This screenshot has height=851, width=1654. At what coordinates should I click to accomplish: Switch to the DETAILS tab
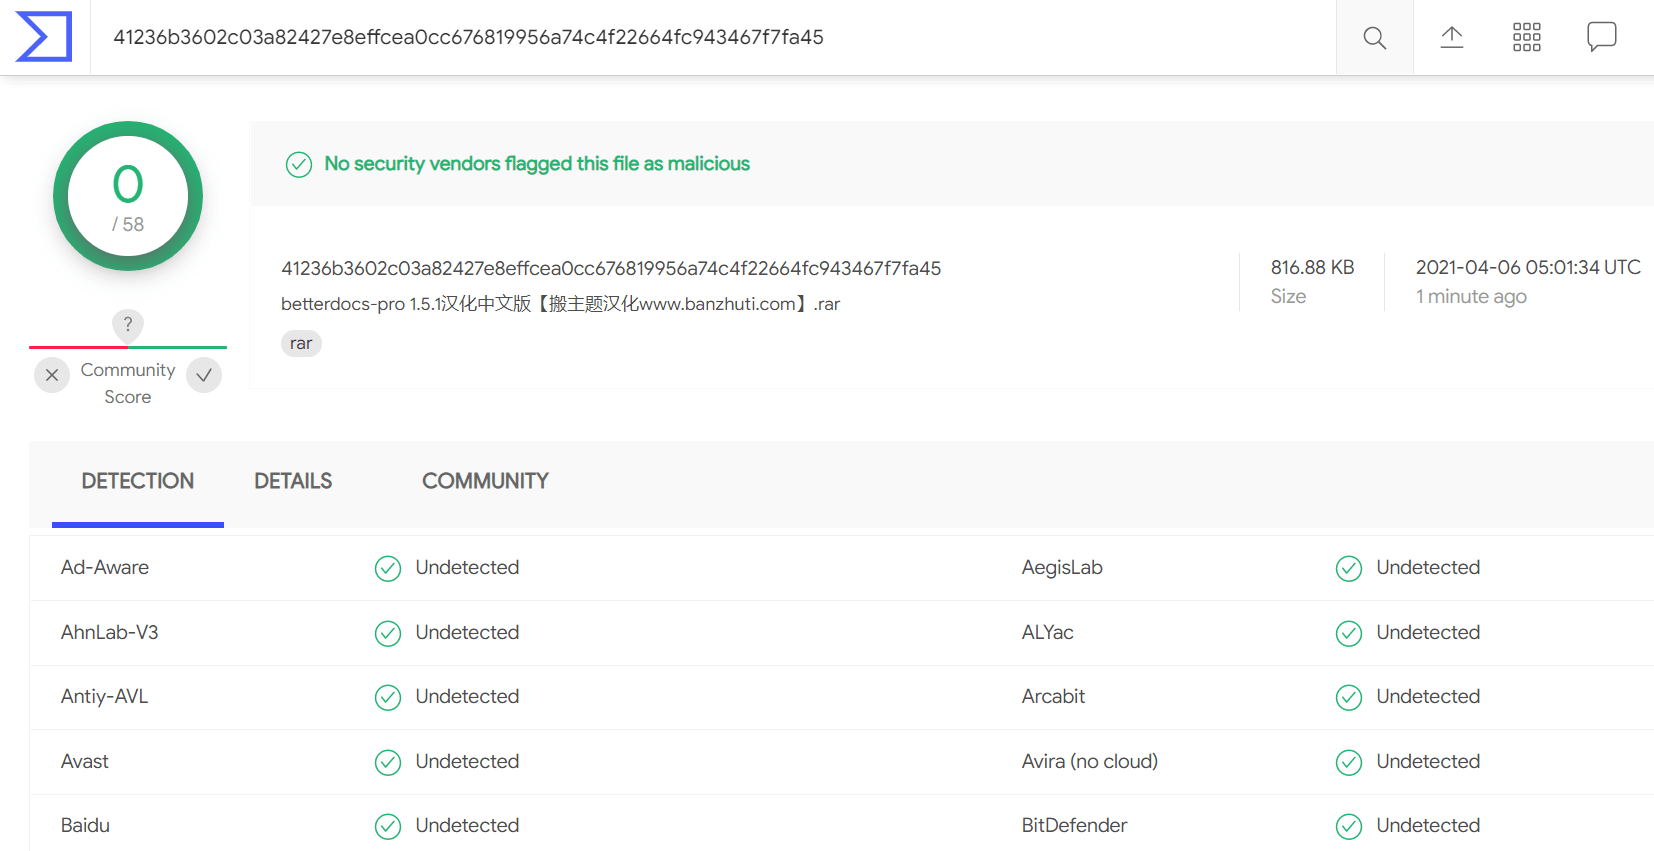click(x=293, y=481)
